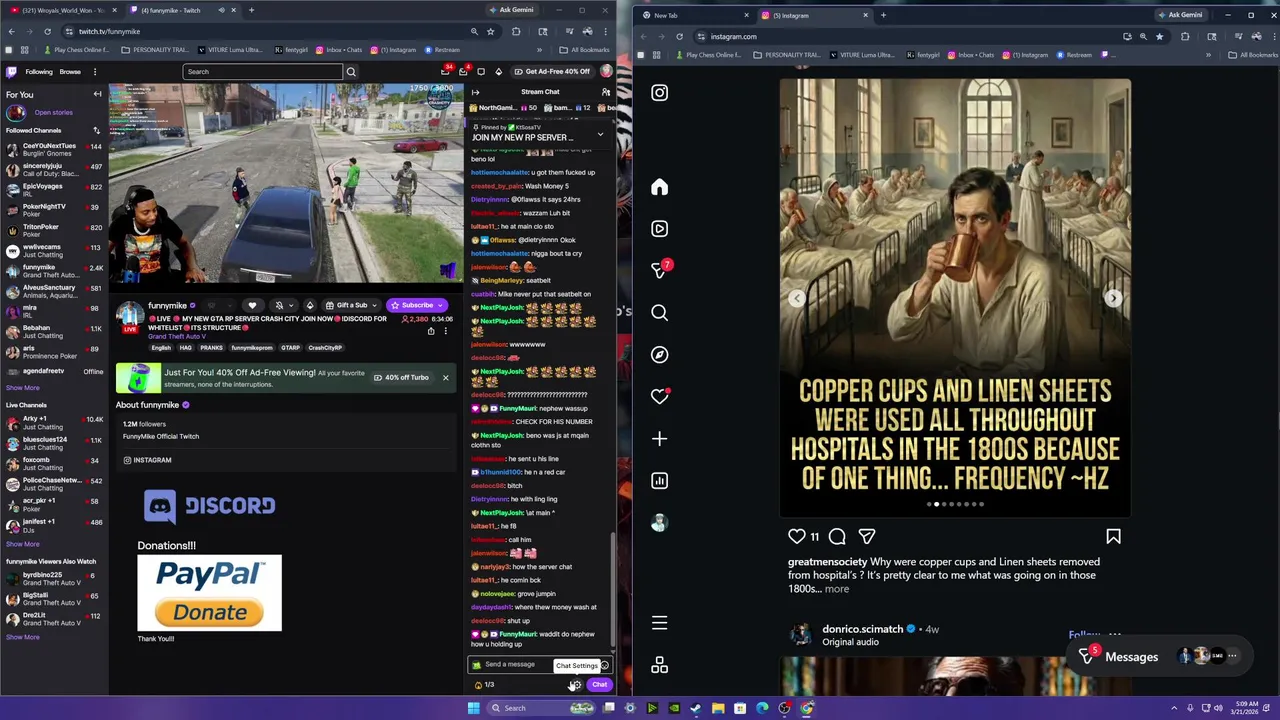Open Chat Settings gear icon
Image resolution: width=1280 pixels, height=720 pixels.
pyautogui.click(x=575, y=685)
